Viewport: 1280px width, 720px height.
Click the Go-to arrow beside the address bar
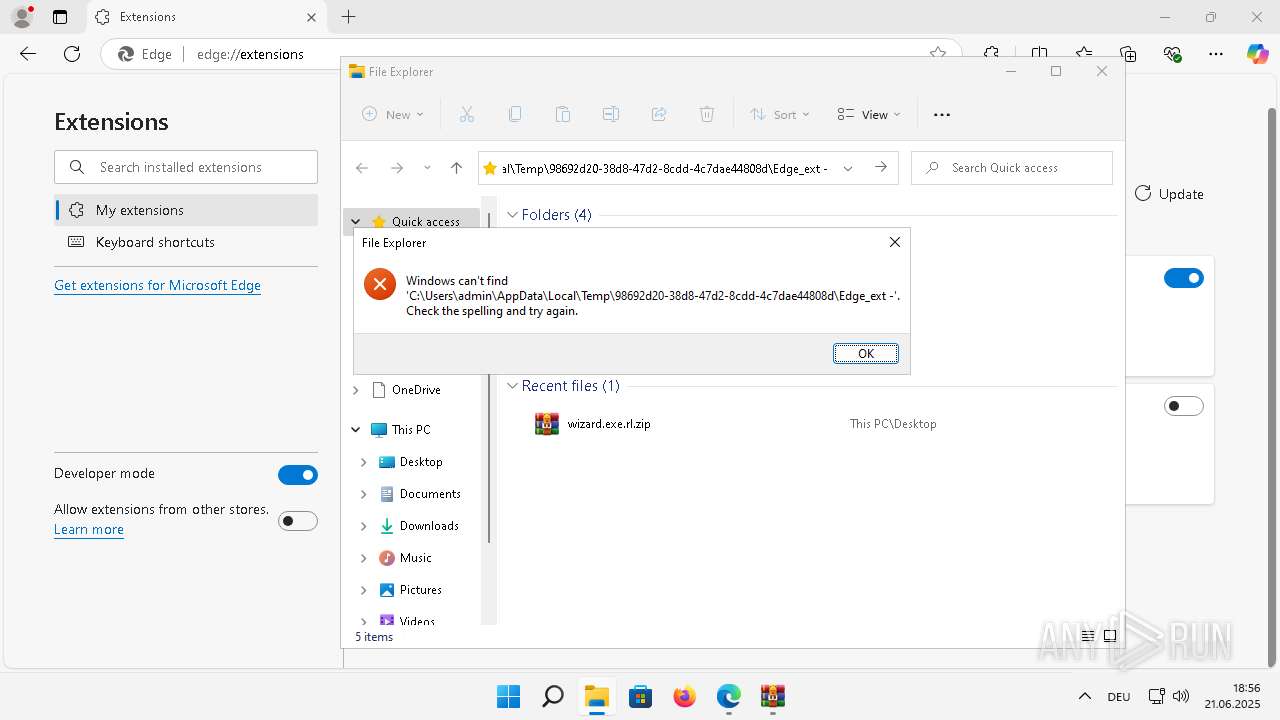881,168
